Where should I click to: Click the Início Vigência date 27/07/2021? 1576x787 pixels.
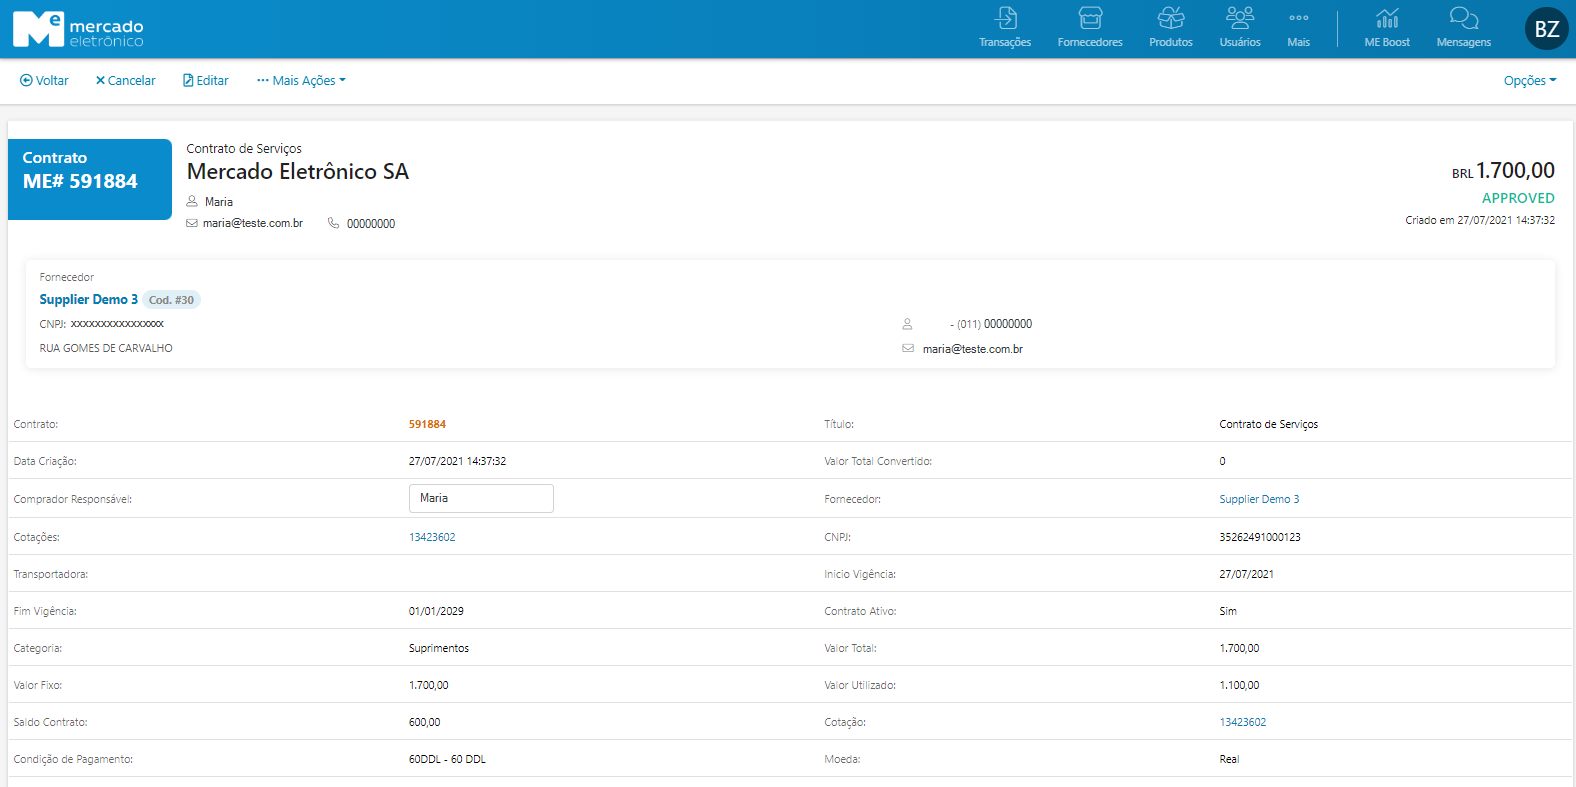1246,574
